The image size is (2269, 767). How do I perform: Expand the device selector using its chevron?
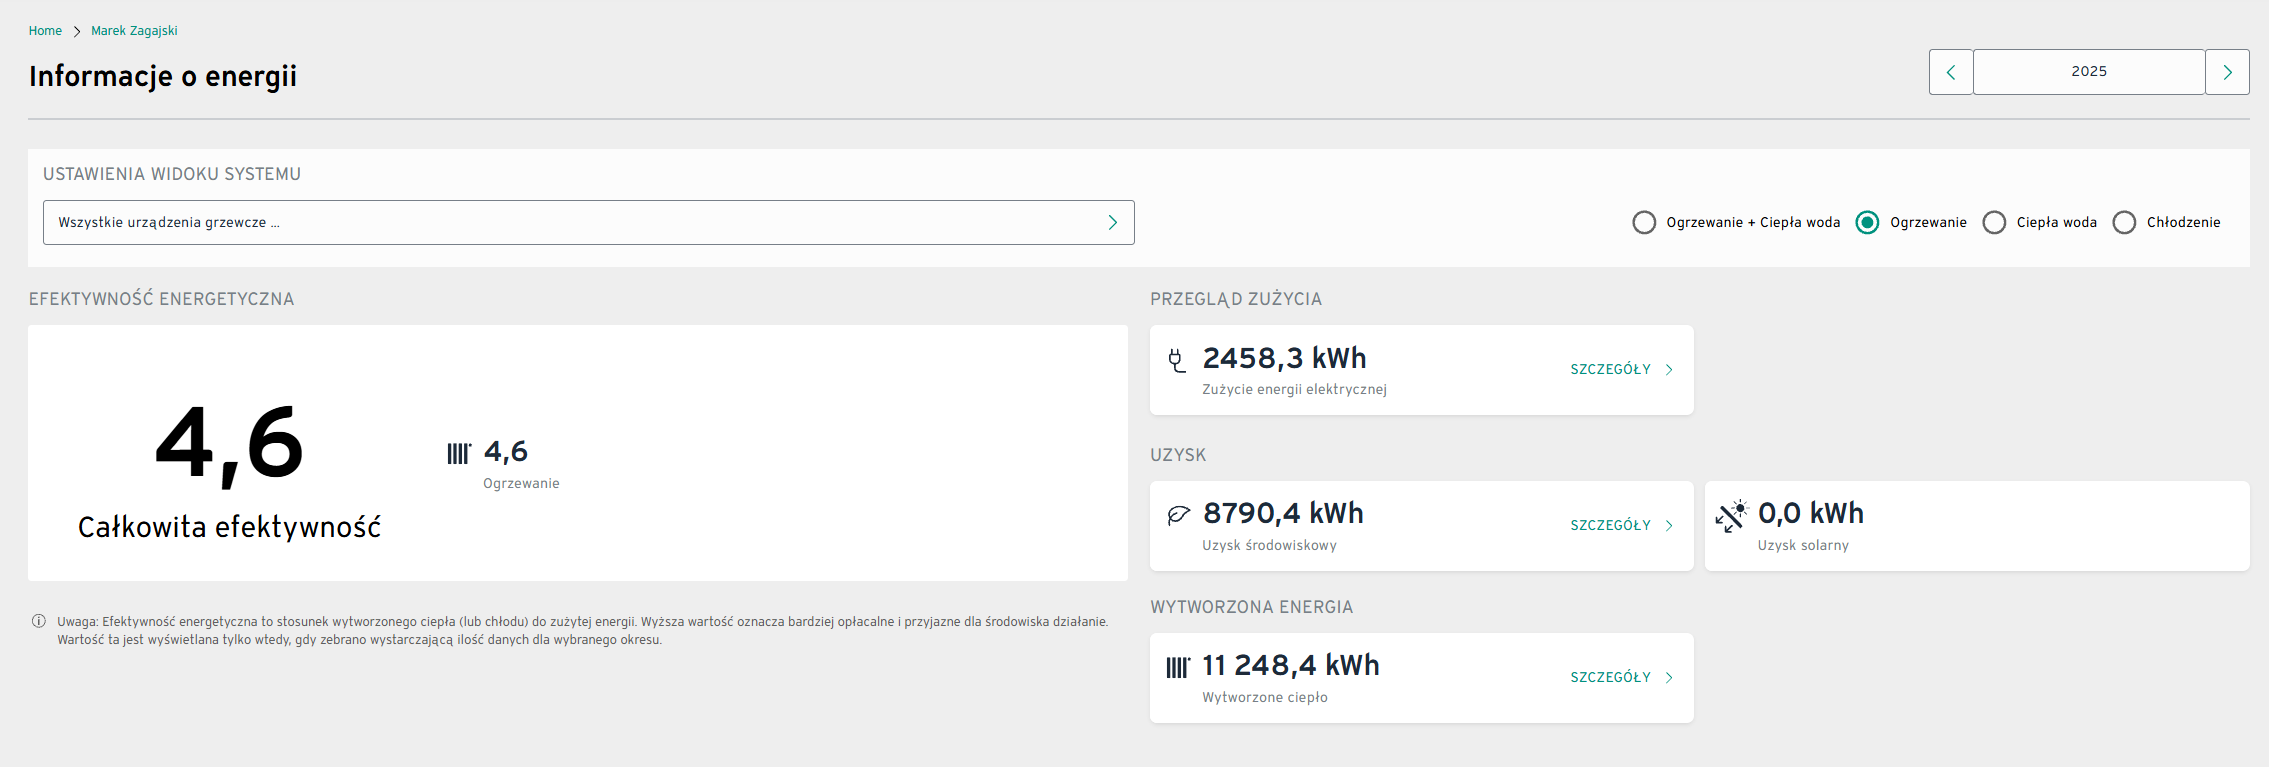1112,222
